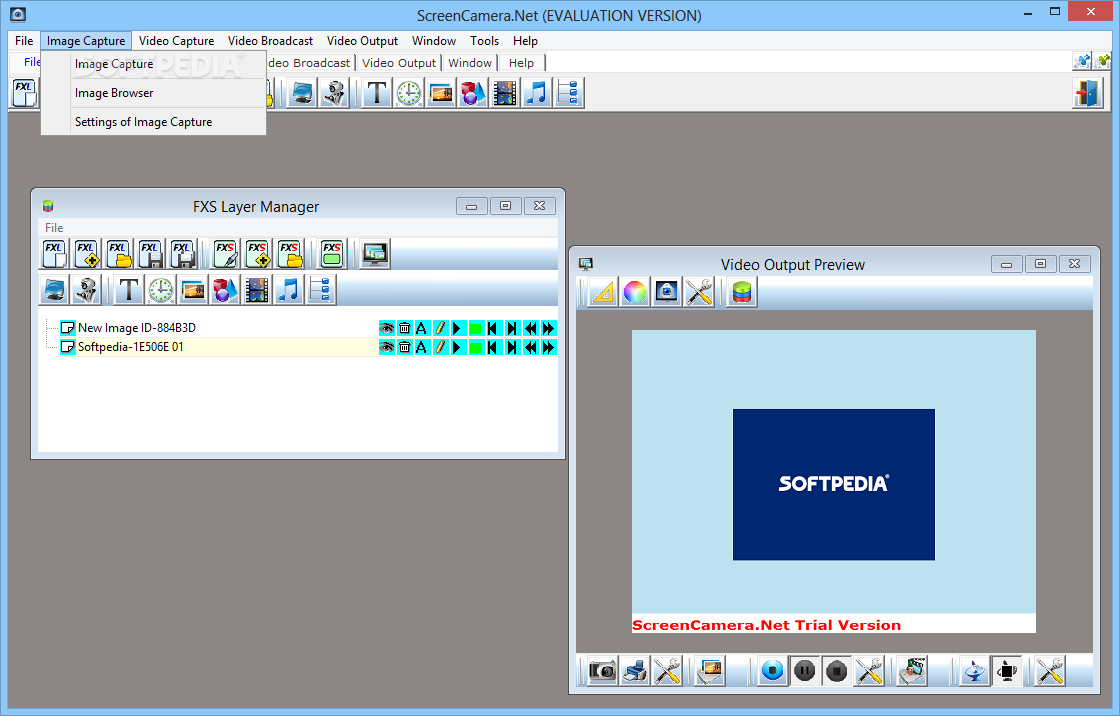
Task: Add webcam source from main toolbar
Action: 334,93
